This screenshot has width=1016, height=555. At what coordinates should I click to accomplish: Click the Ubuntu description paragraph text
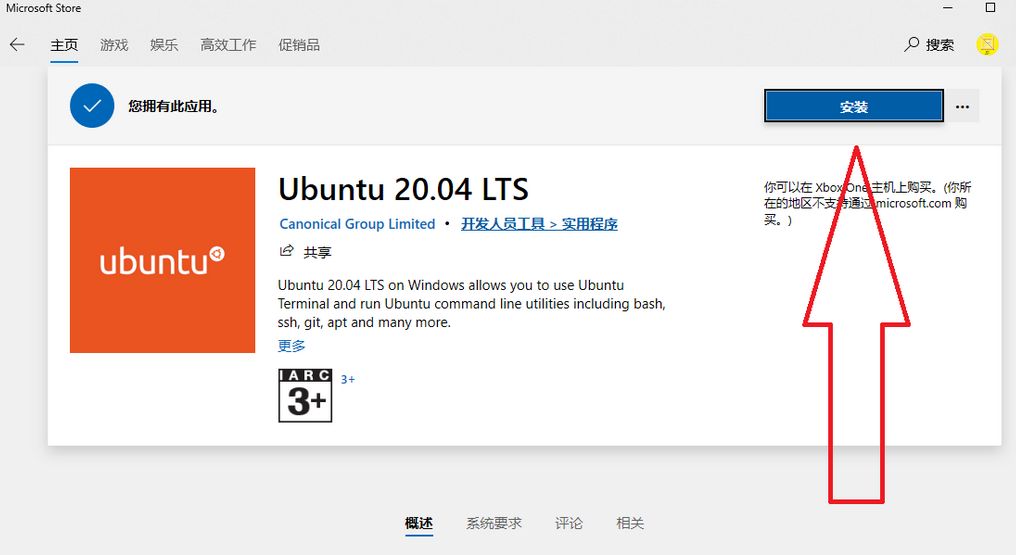pos(472,304)
